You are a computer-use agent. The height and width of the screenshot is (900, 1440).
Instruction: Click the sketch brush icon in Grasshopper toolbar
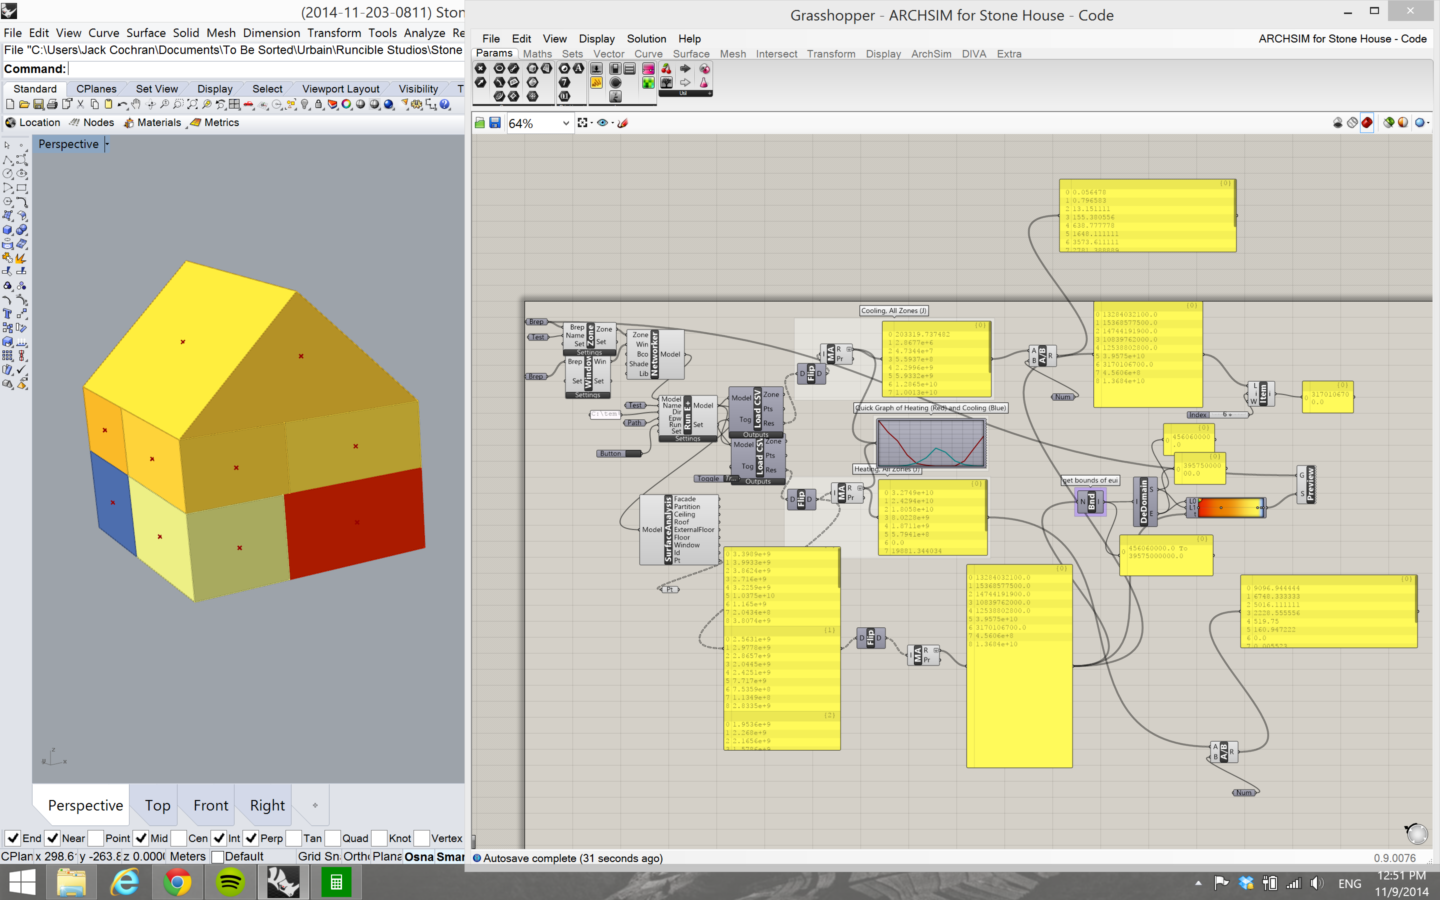pyautogui.click(x=623, y=123)
